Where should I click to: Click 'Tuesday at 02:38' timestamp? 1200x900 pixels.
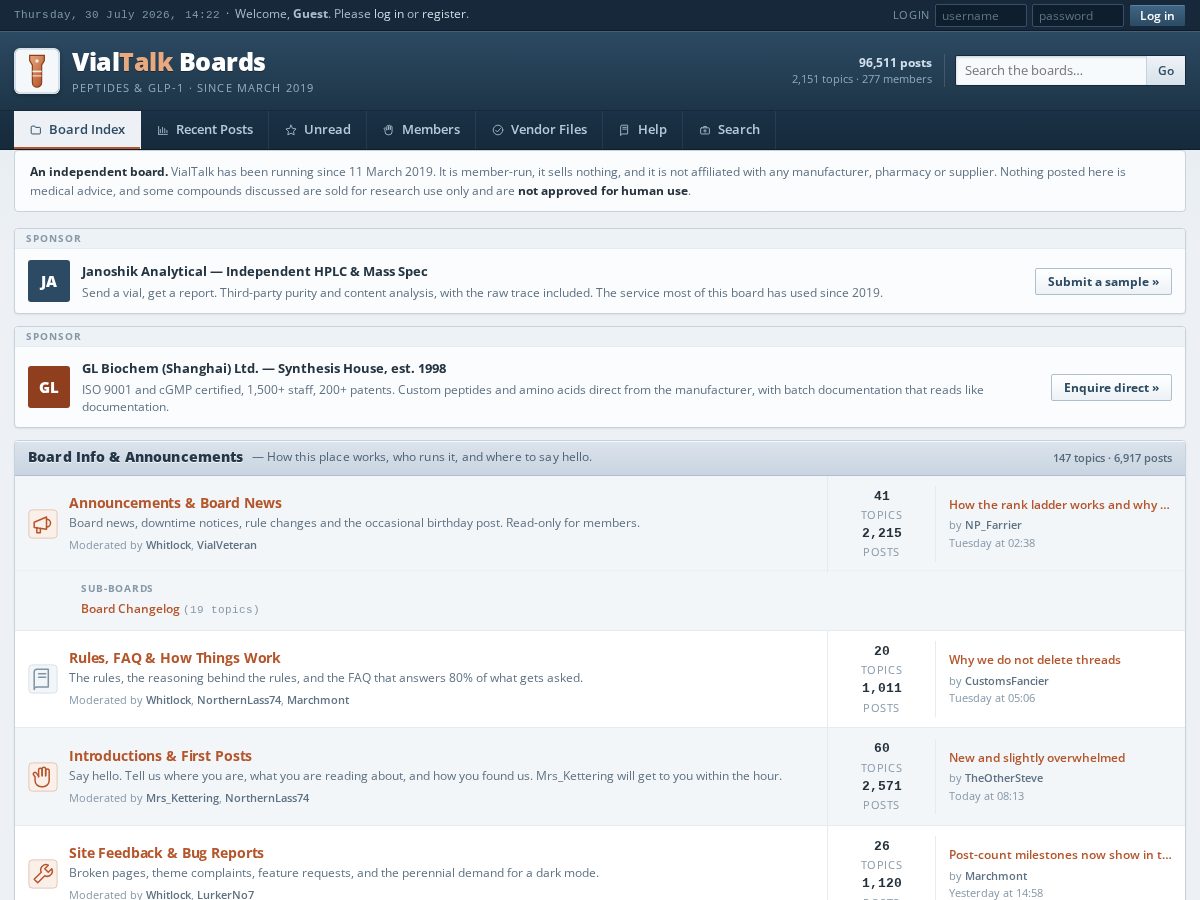coord(992,543)
